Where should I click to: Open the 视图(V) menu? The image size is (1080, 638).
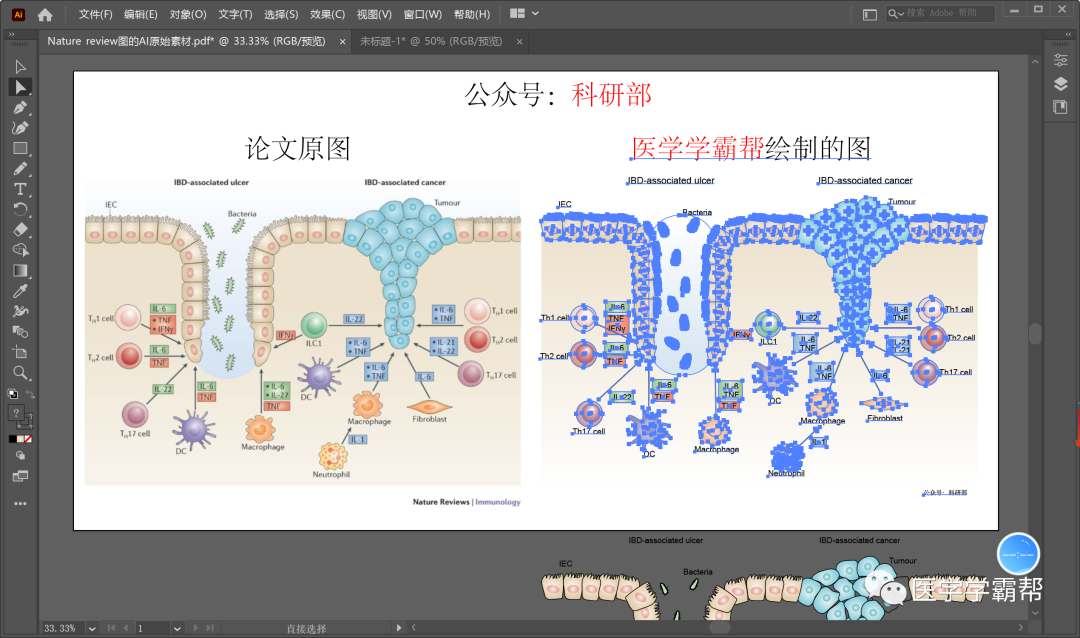click(374, 14)
